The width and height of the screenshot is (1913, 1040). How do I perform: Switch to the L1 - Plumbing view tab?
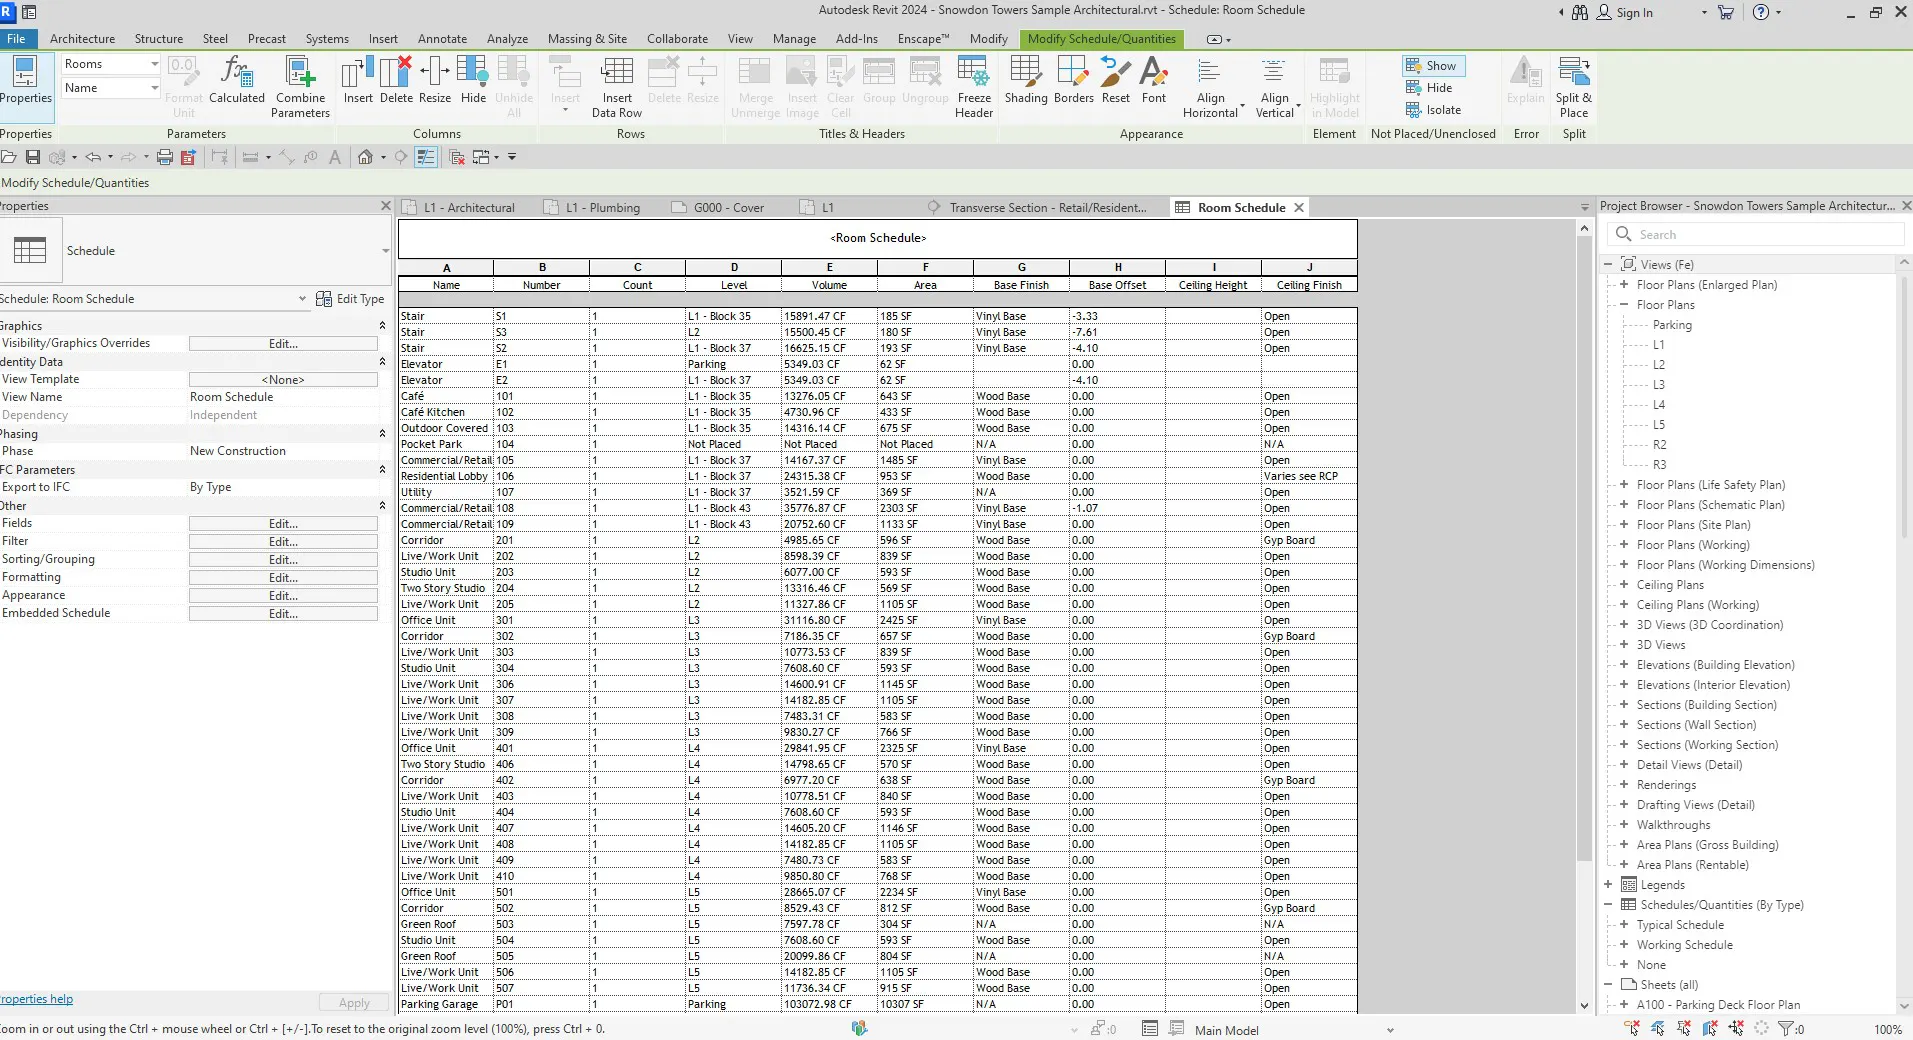tap(602, 208)
